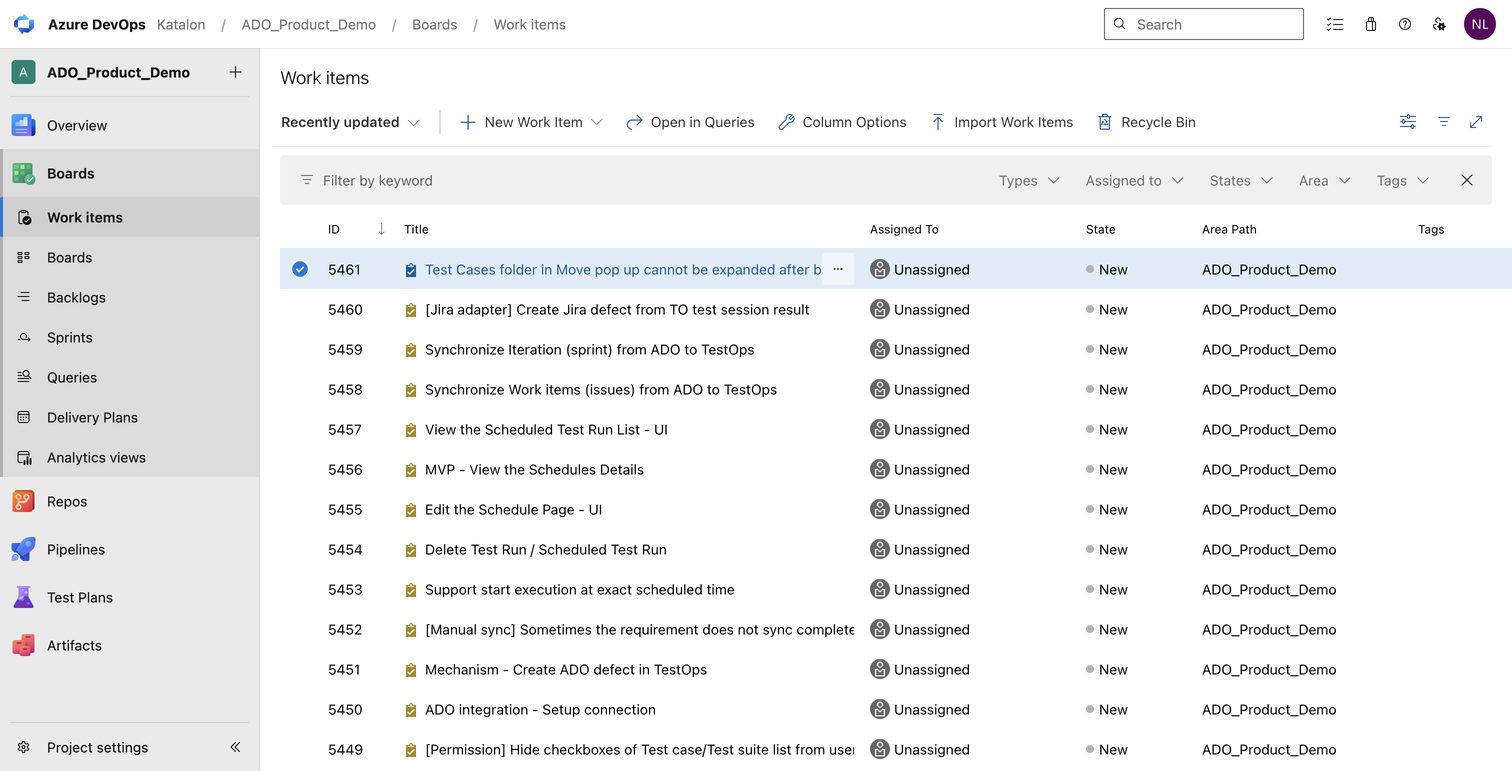Click the Recycle Bin trash icon
The image size is (1512, 771).
1104,121
